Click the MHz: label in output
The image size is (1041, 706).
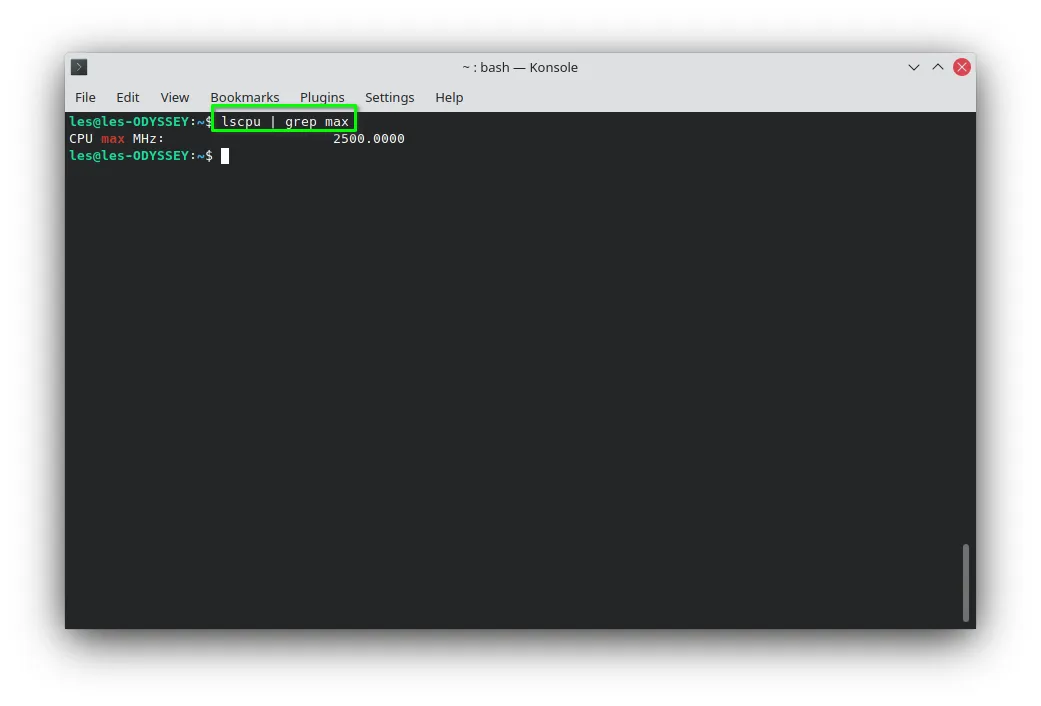point(148,139)
